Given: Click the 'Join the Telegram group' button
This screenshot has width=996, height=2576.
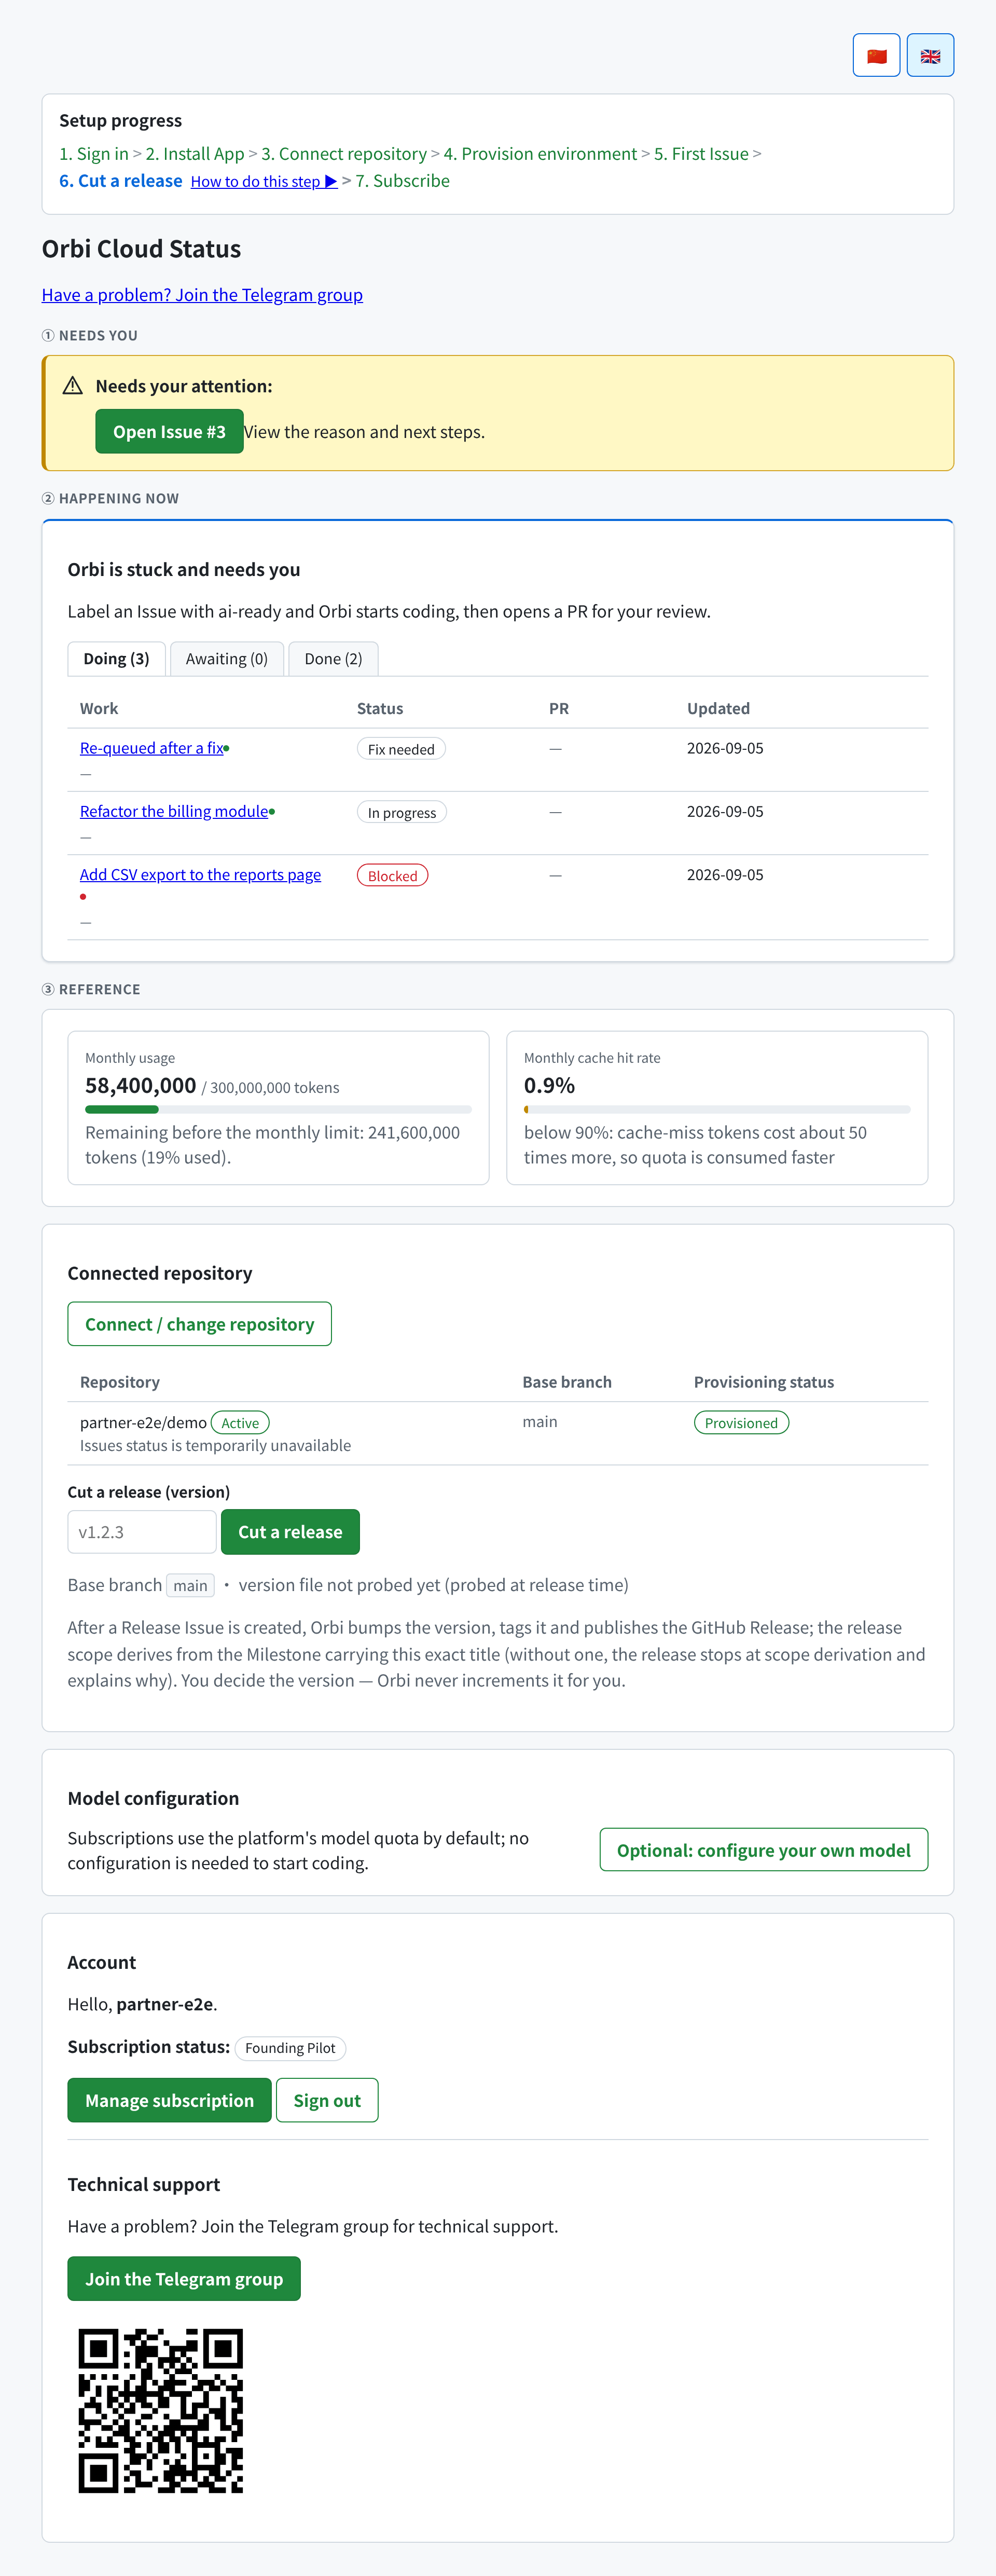Looking at the screenshot, I should point(184,2279).
